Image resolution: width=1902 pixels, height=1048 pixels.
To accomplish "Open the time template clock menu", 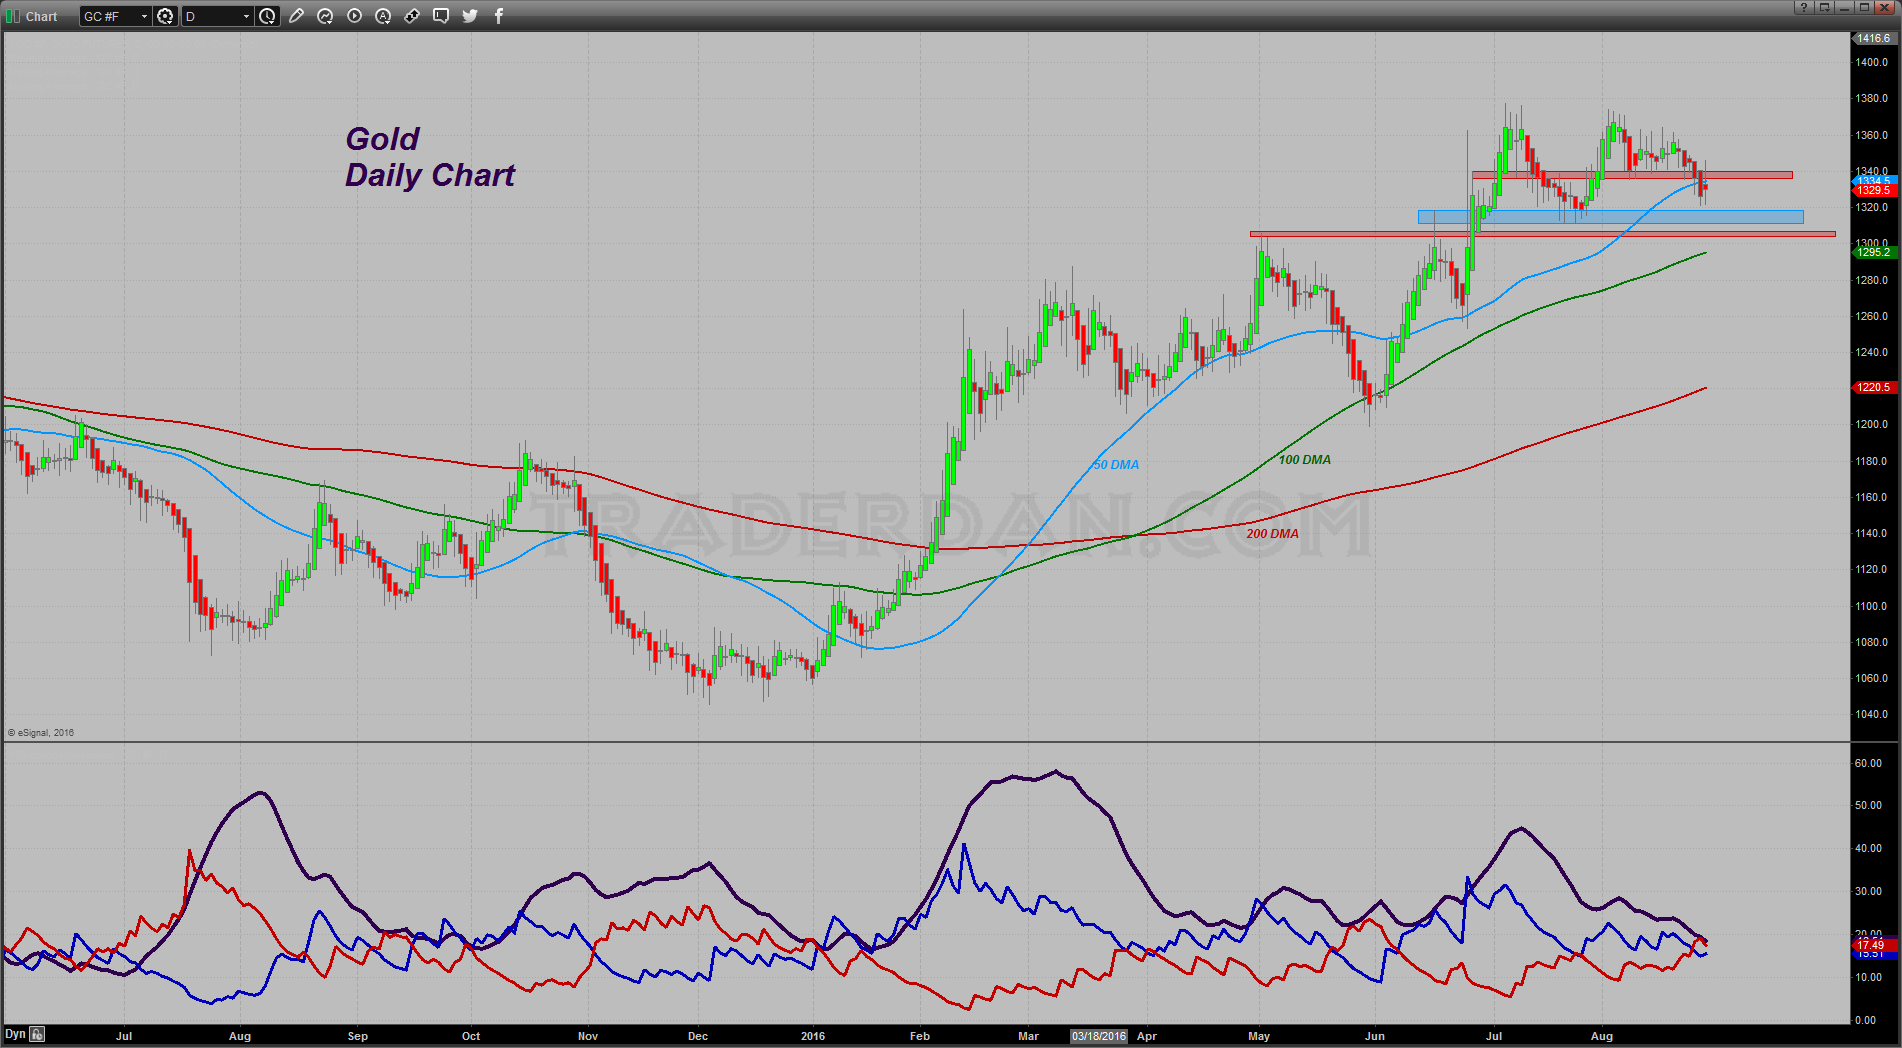I will (x=267, y=16).
